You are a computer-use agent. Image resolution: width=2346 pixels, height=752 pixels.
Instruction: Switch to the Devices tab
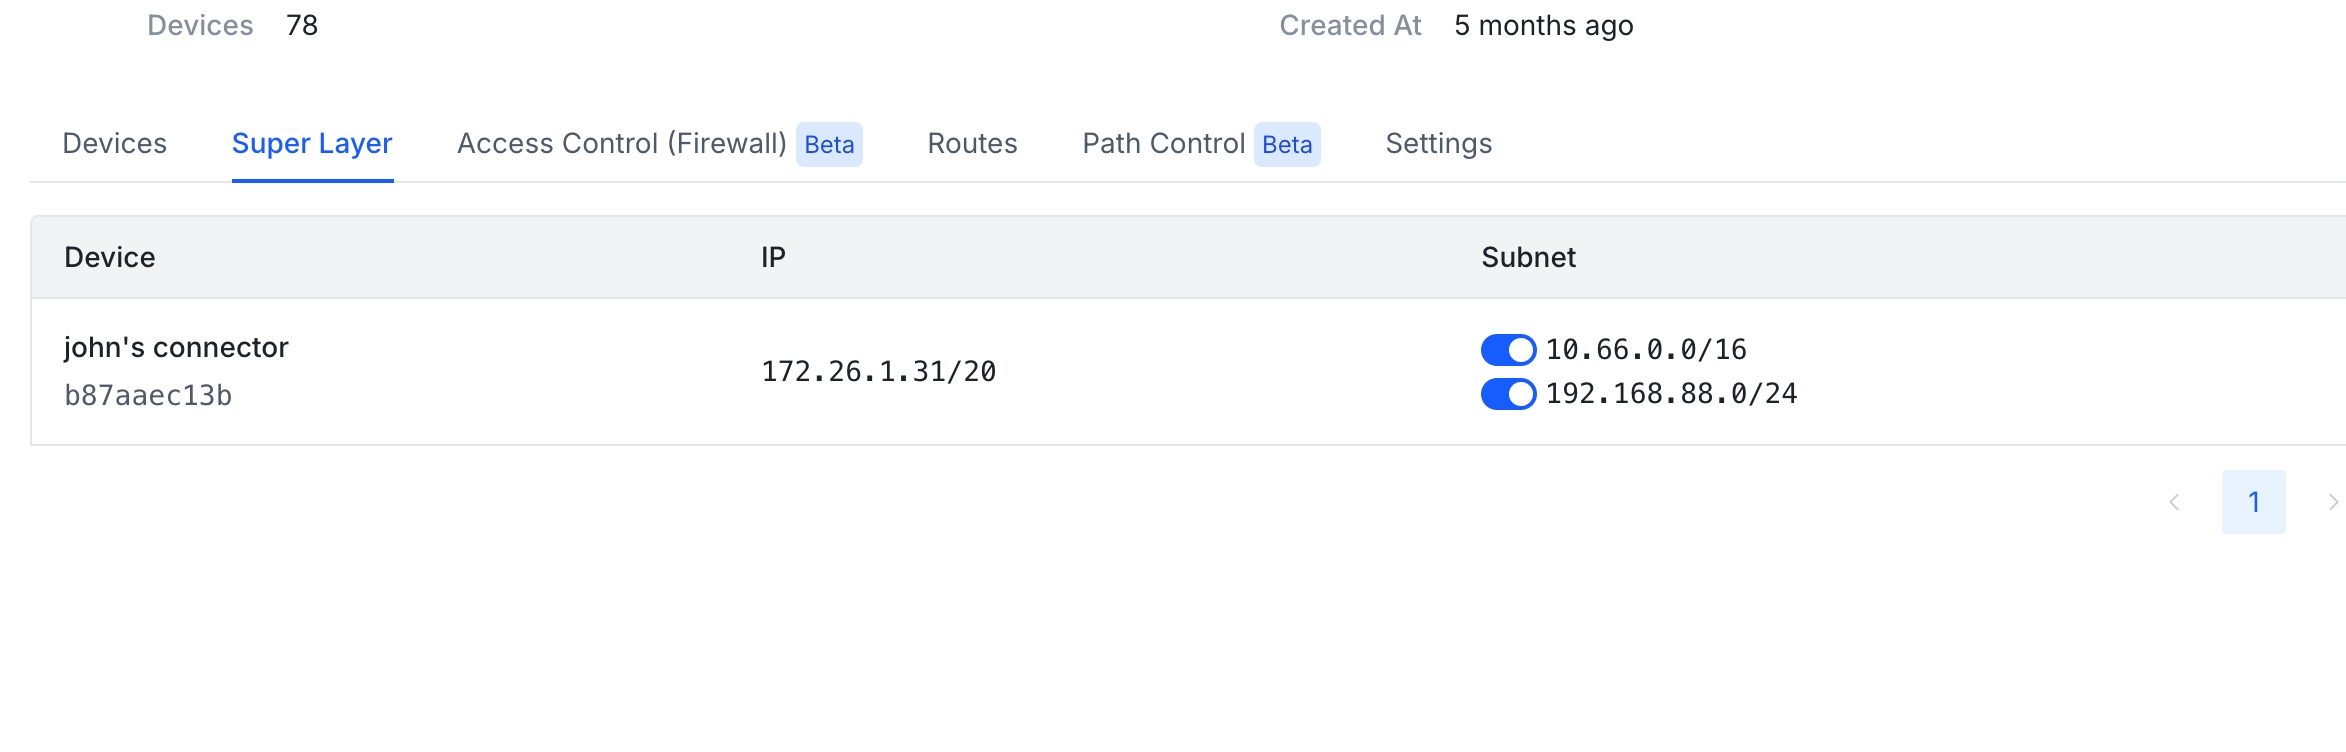click(x=114, y=144)
